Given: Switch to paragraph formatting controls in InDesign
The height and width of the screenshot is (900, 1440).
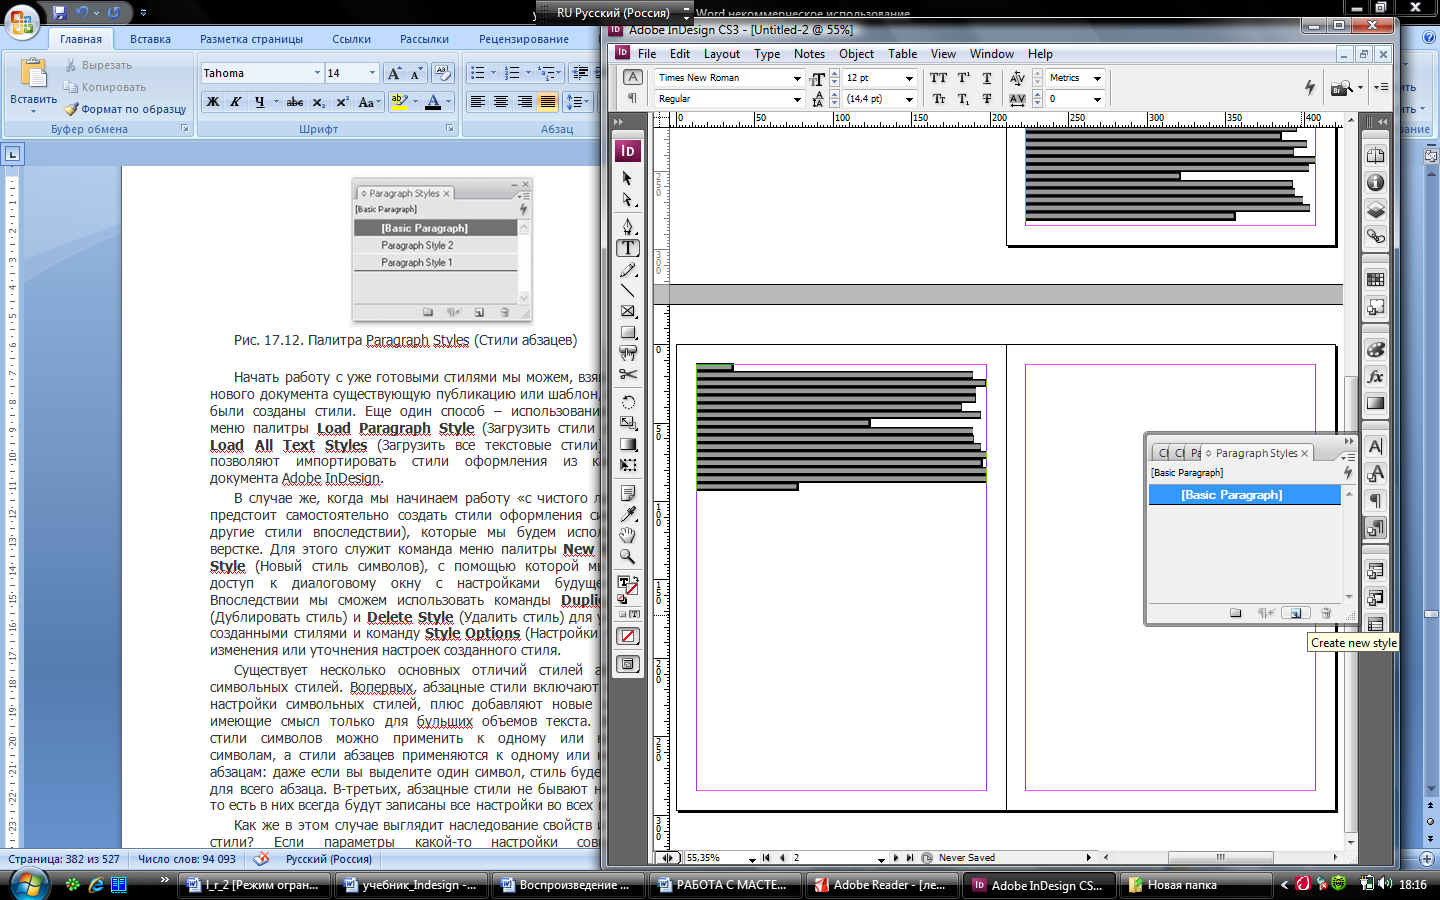Looking at the screenshot, I should [632, 99].
